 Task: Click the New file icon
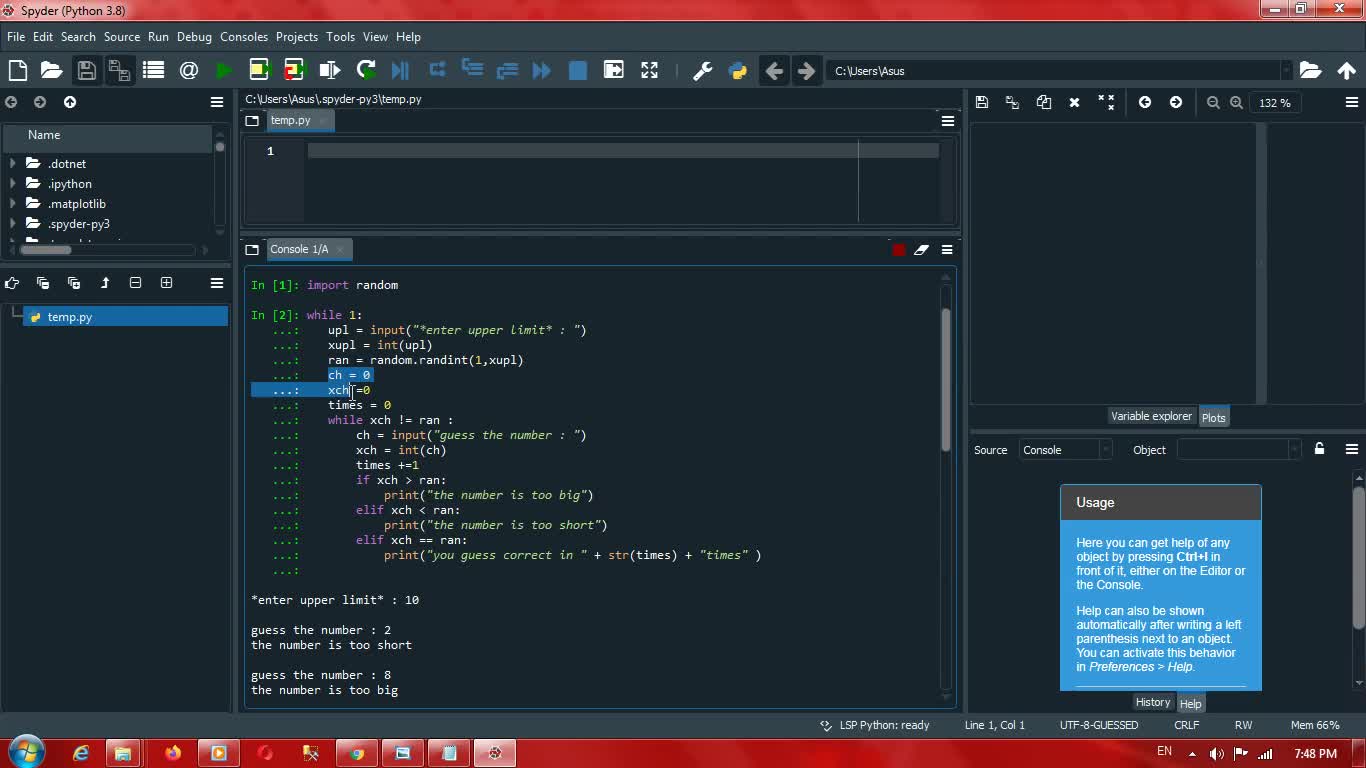(18, 70)
